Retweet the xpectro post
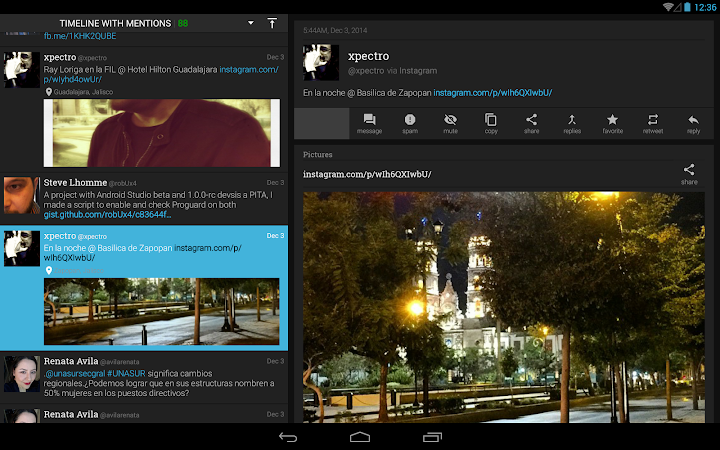Viewport: 720px width, 450px height. point(653,123)
